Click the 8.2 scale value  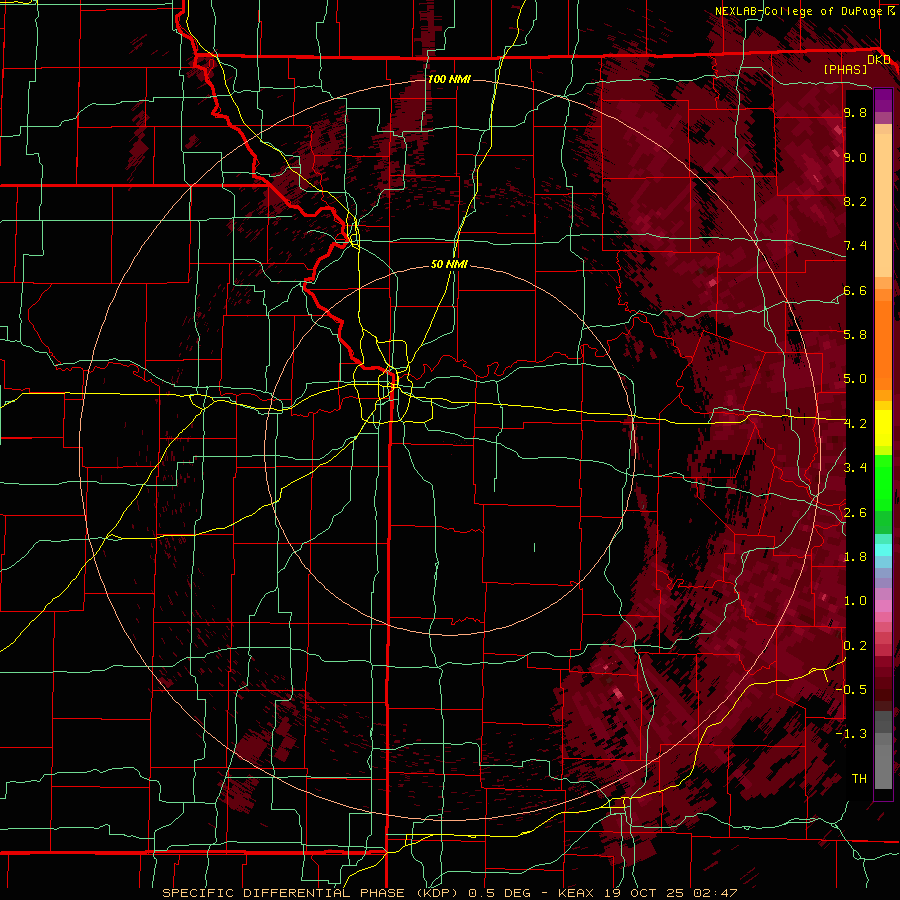[x=855, y=201]
